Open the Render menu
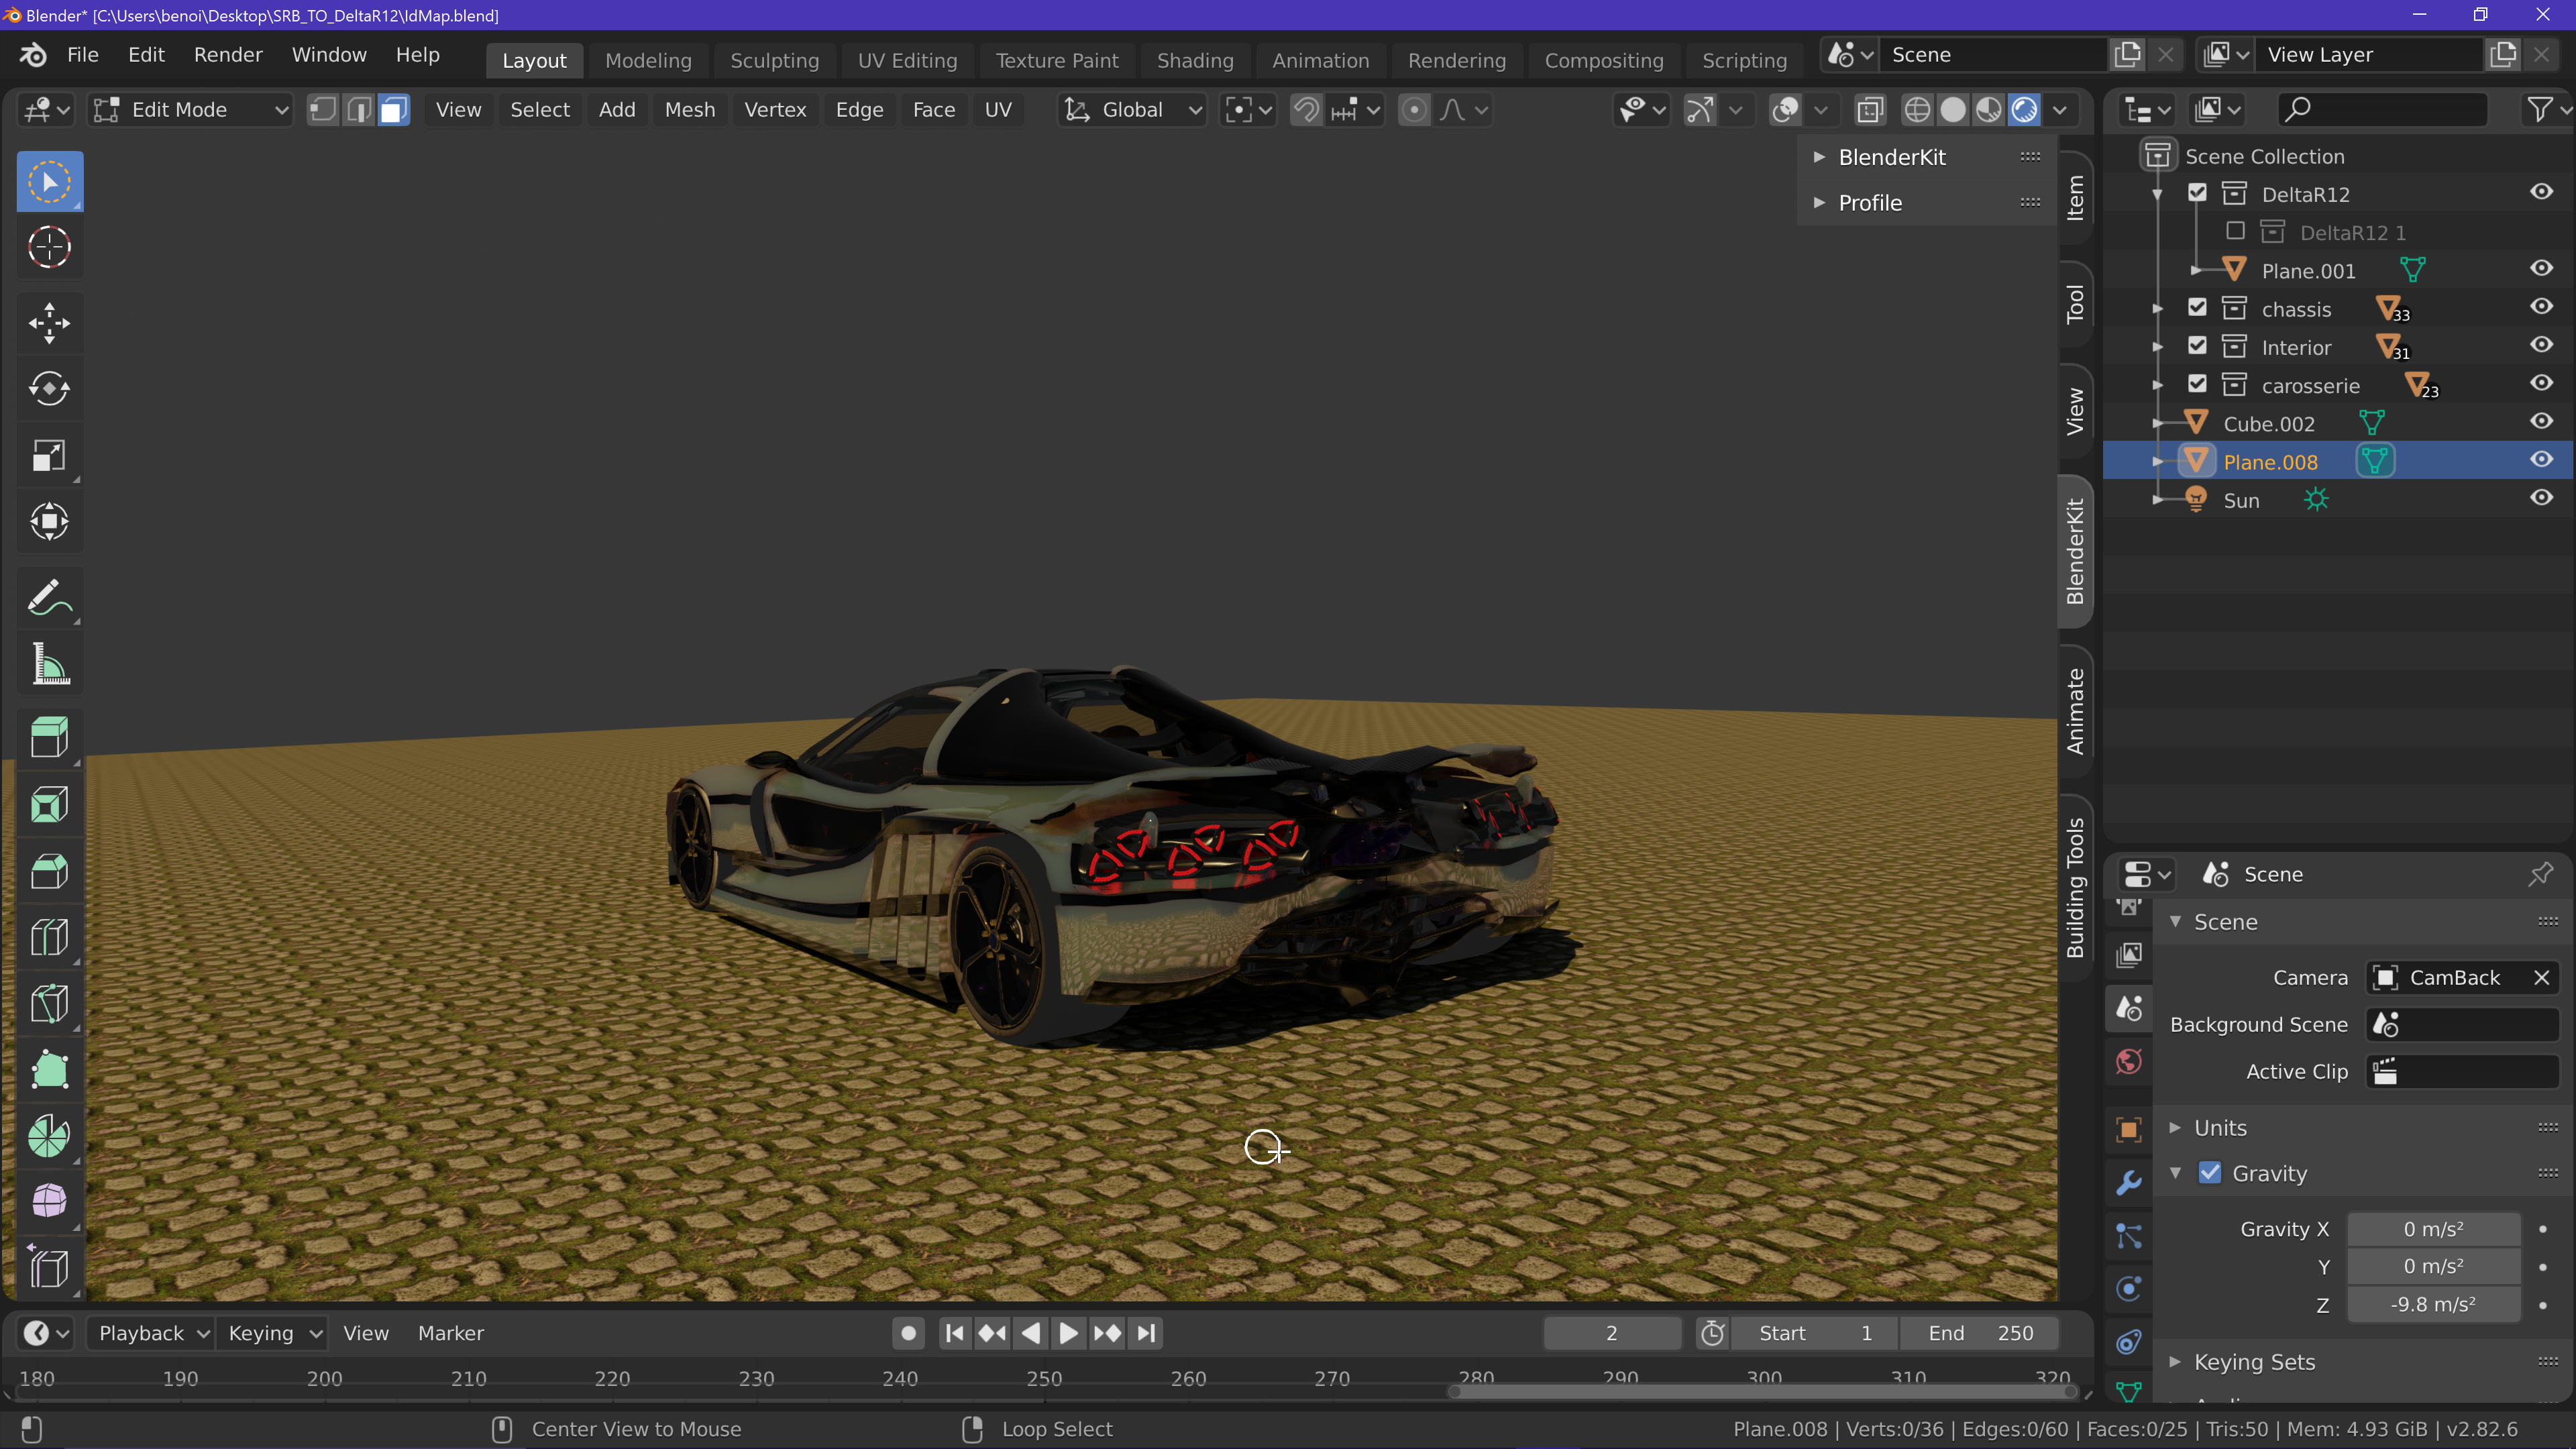The height and width of the screenshot is (1449, 2576). [x=228, y=55]
